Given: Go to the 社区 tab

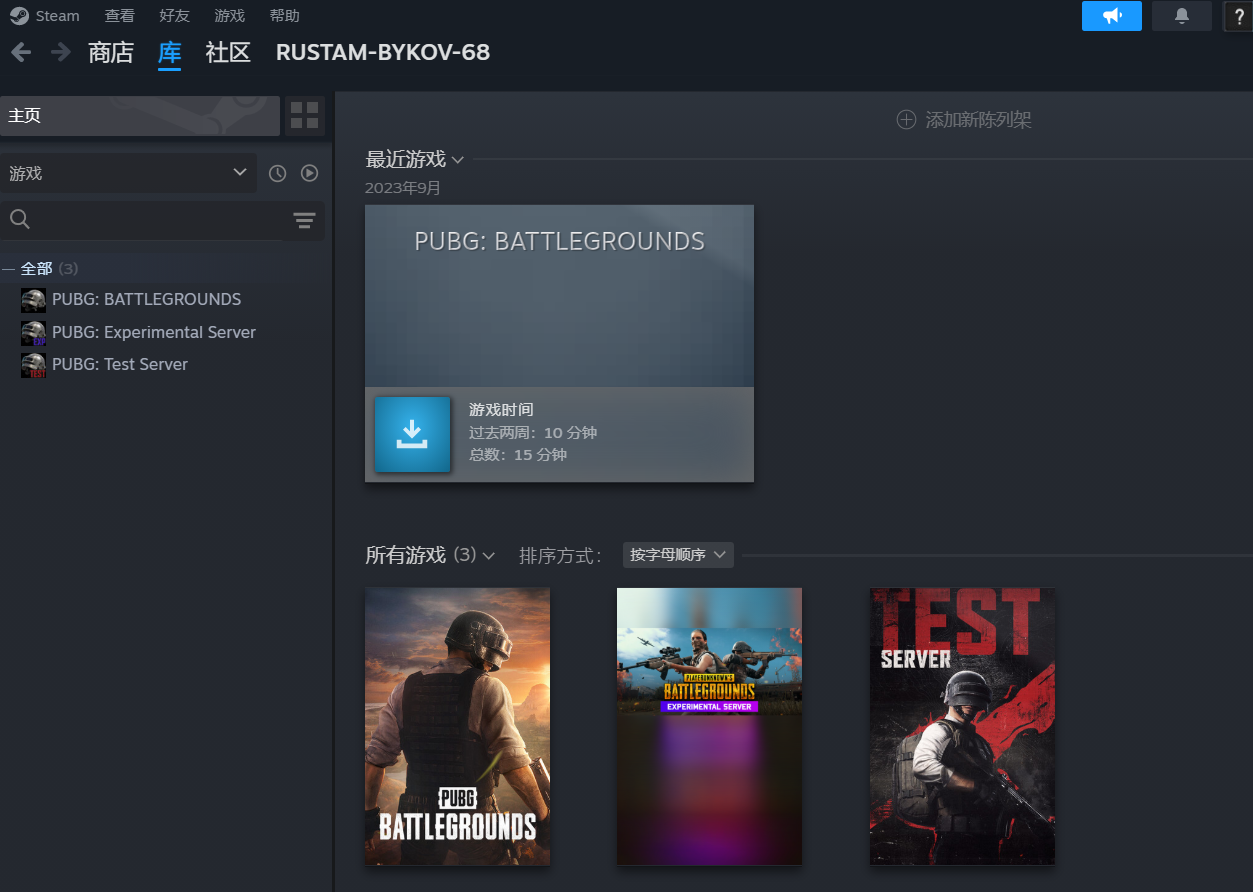Looking at the screenshot, I should 227,52.
